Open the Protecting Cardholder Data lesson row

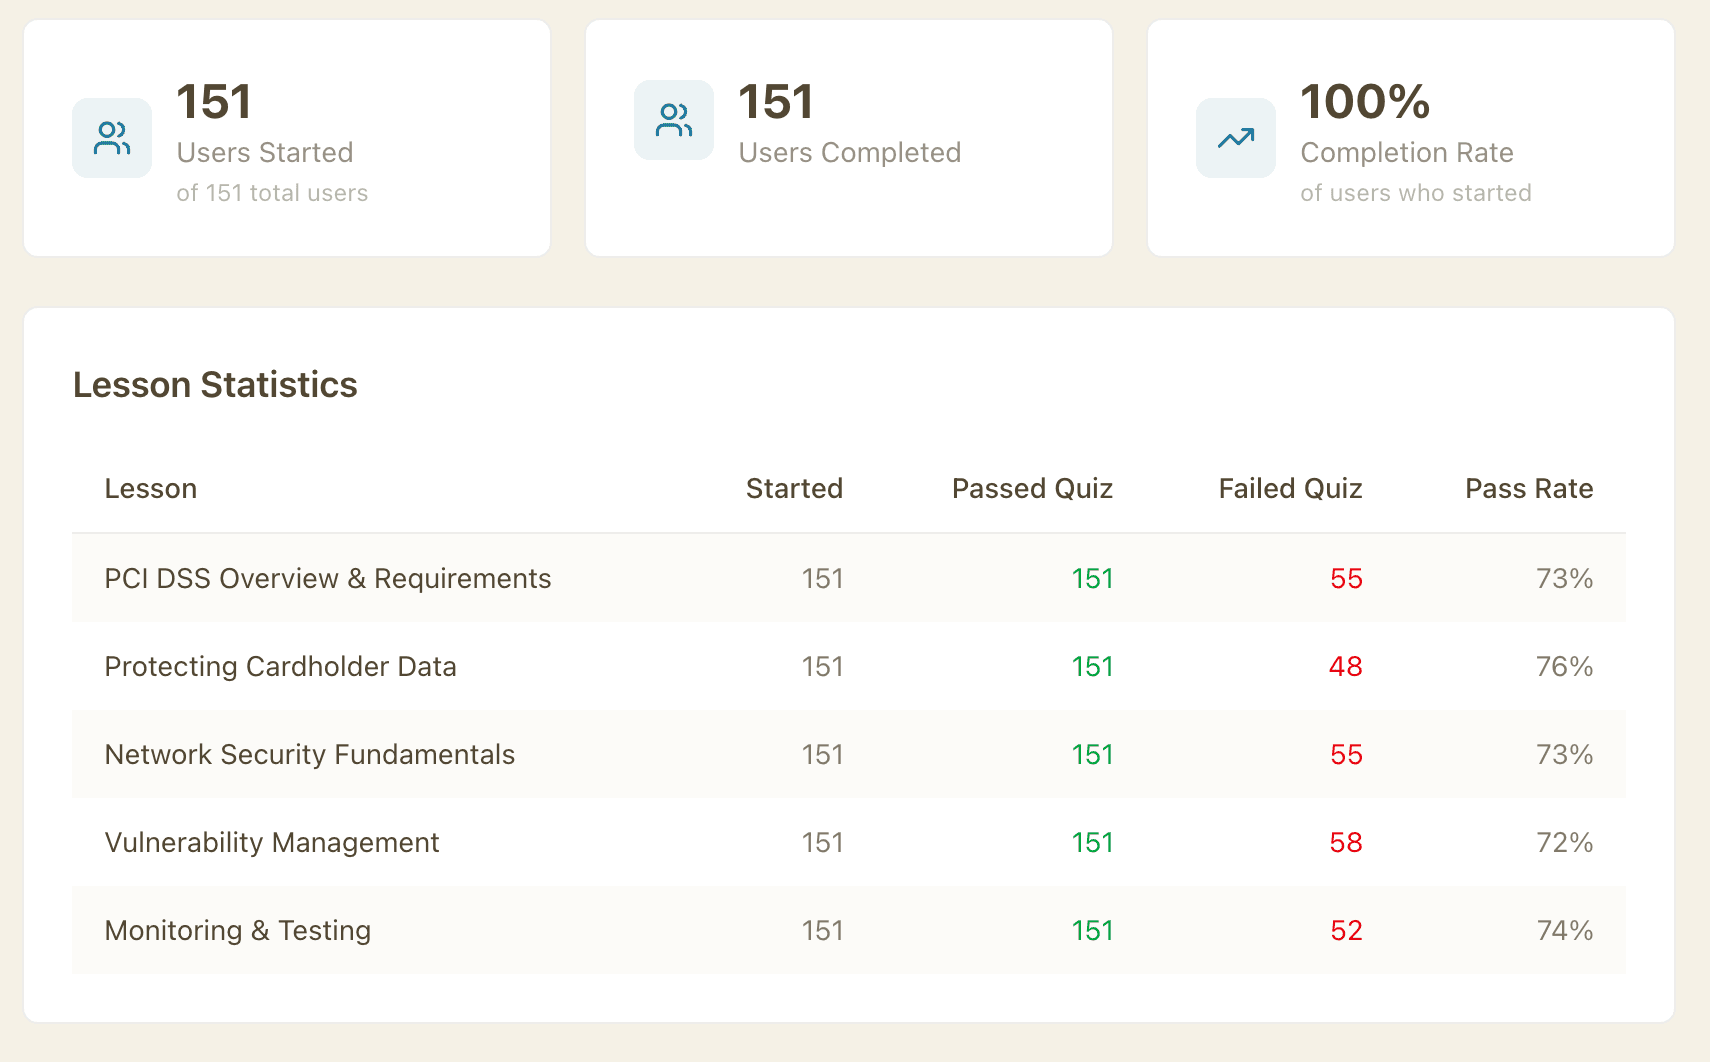pos(281,667)
